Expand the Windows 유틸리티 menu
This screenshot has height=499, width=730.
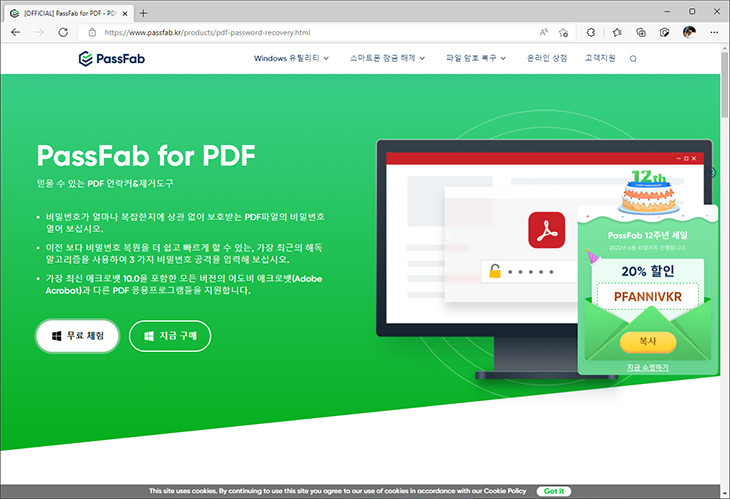[x=291, y=58]
